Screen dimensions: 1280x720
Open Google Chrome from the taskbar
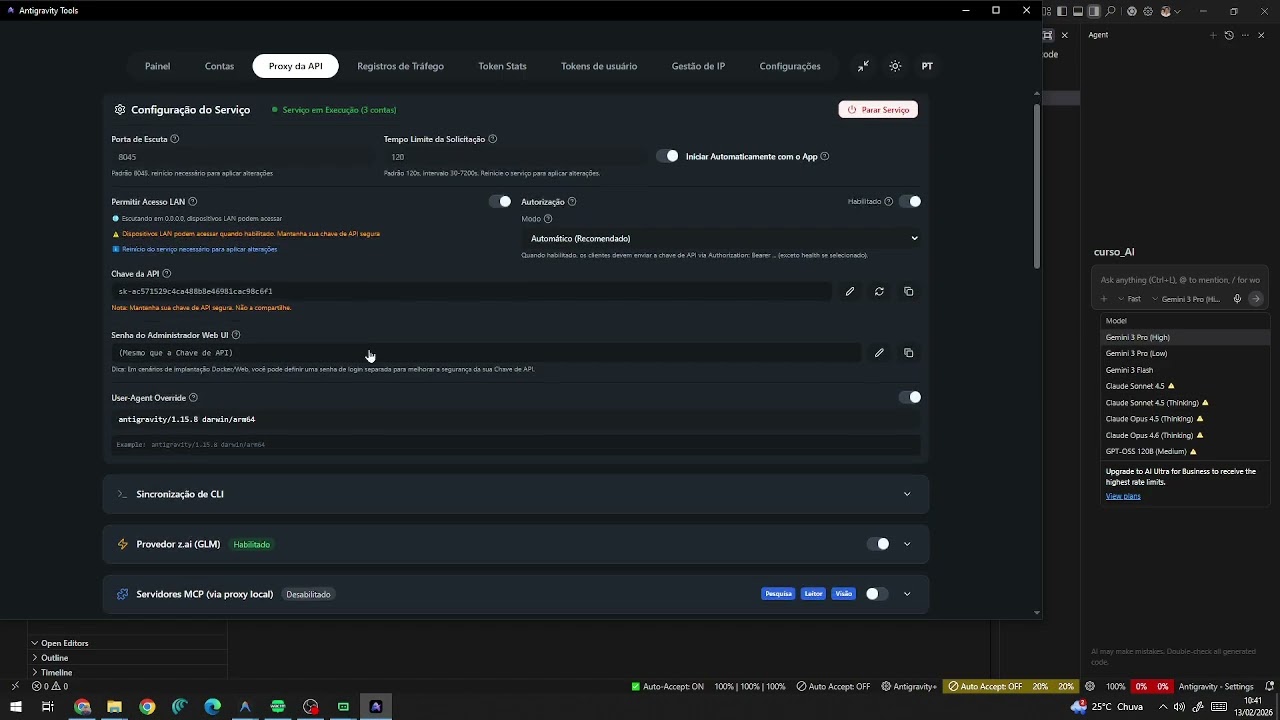pyautogui.click(x=147, y=707)
